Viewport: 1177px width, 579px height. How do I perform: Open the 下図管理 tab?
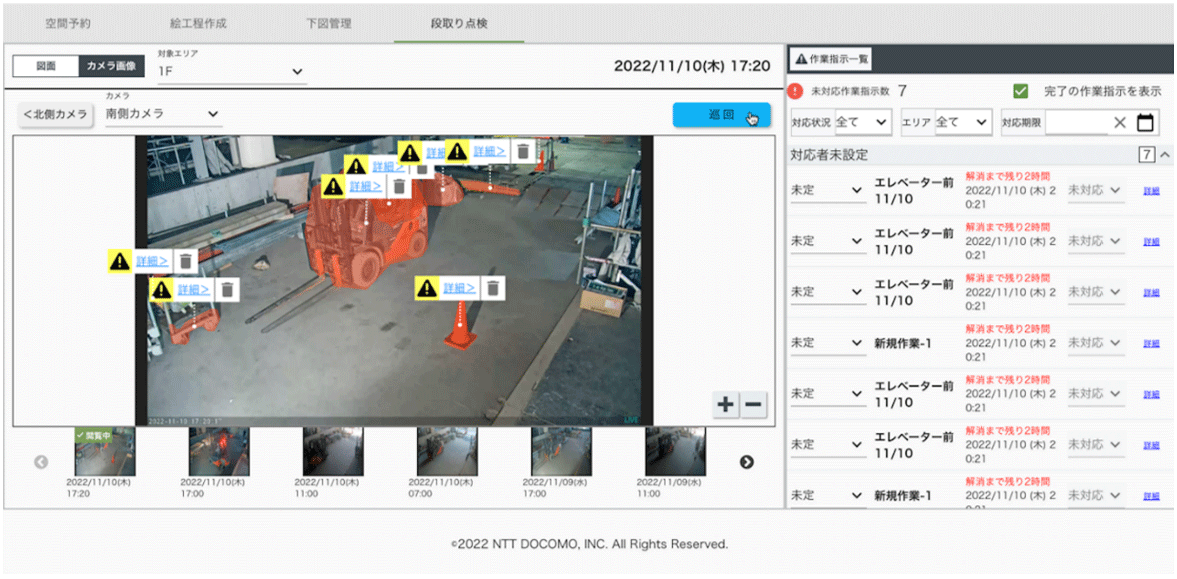pyautogui.click(x=329, y=23)
